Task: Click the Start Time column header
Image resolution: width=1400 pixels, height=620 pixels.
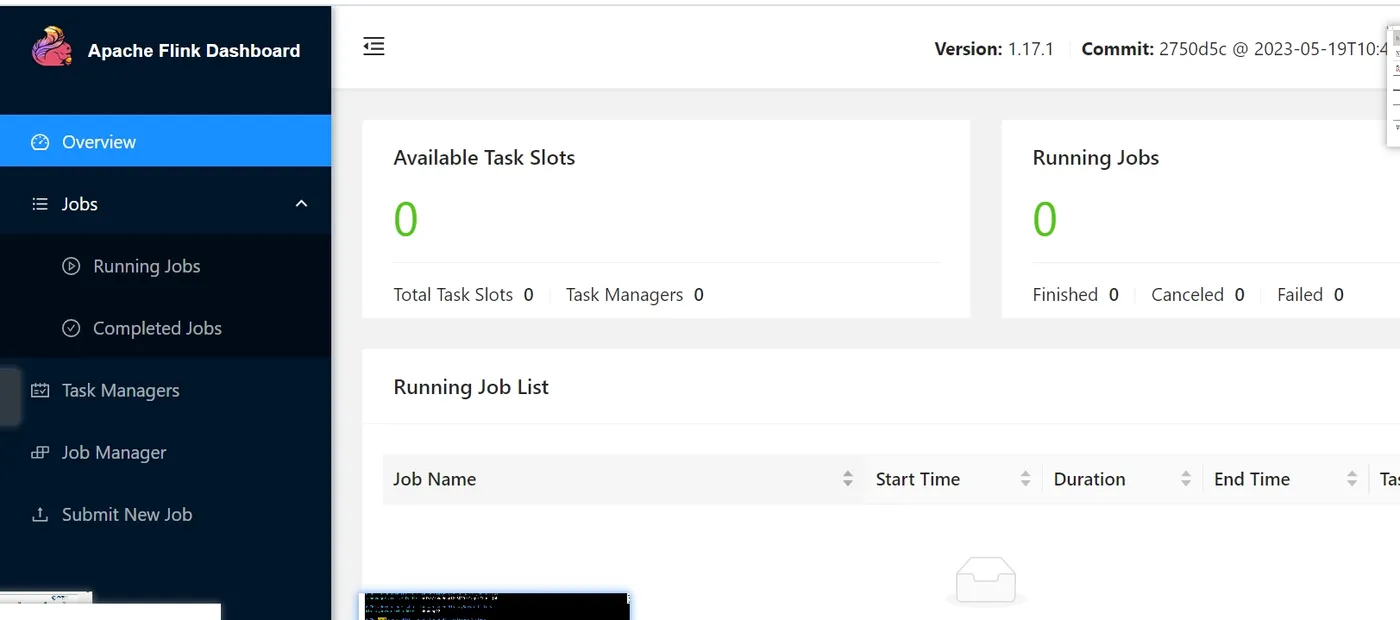Action: click(x=953, y=479)
